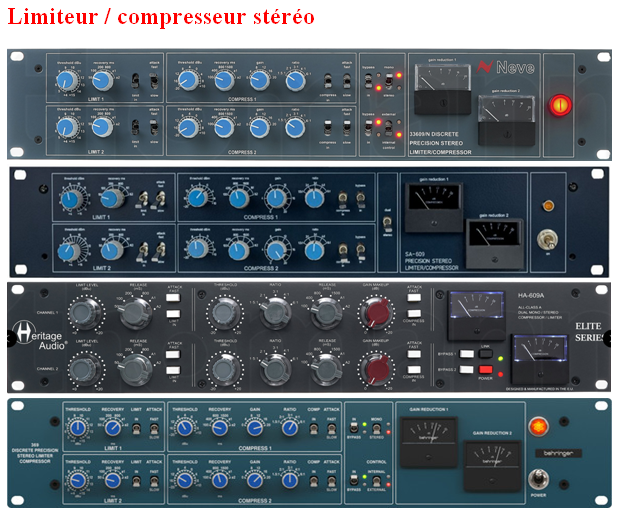Viewport: 619px width, 514px height.
Task: Click the 'Limiteur / compresseur stéréo' heading
Action: click(162, 17)
